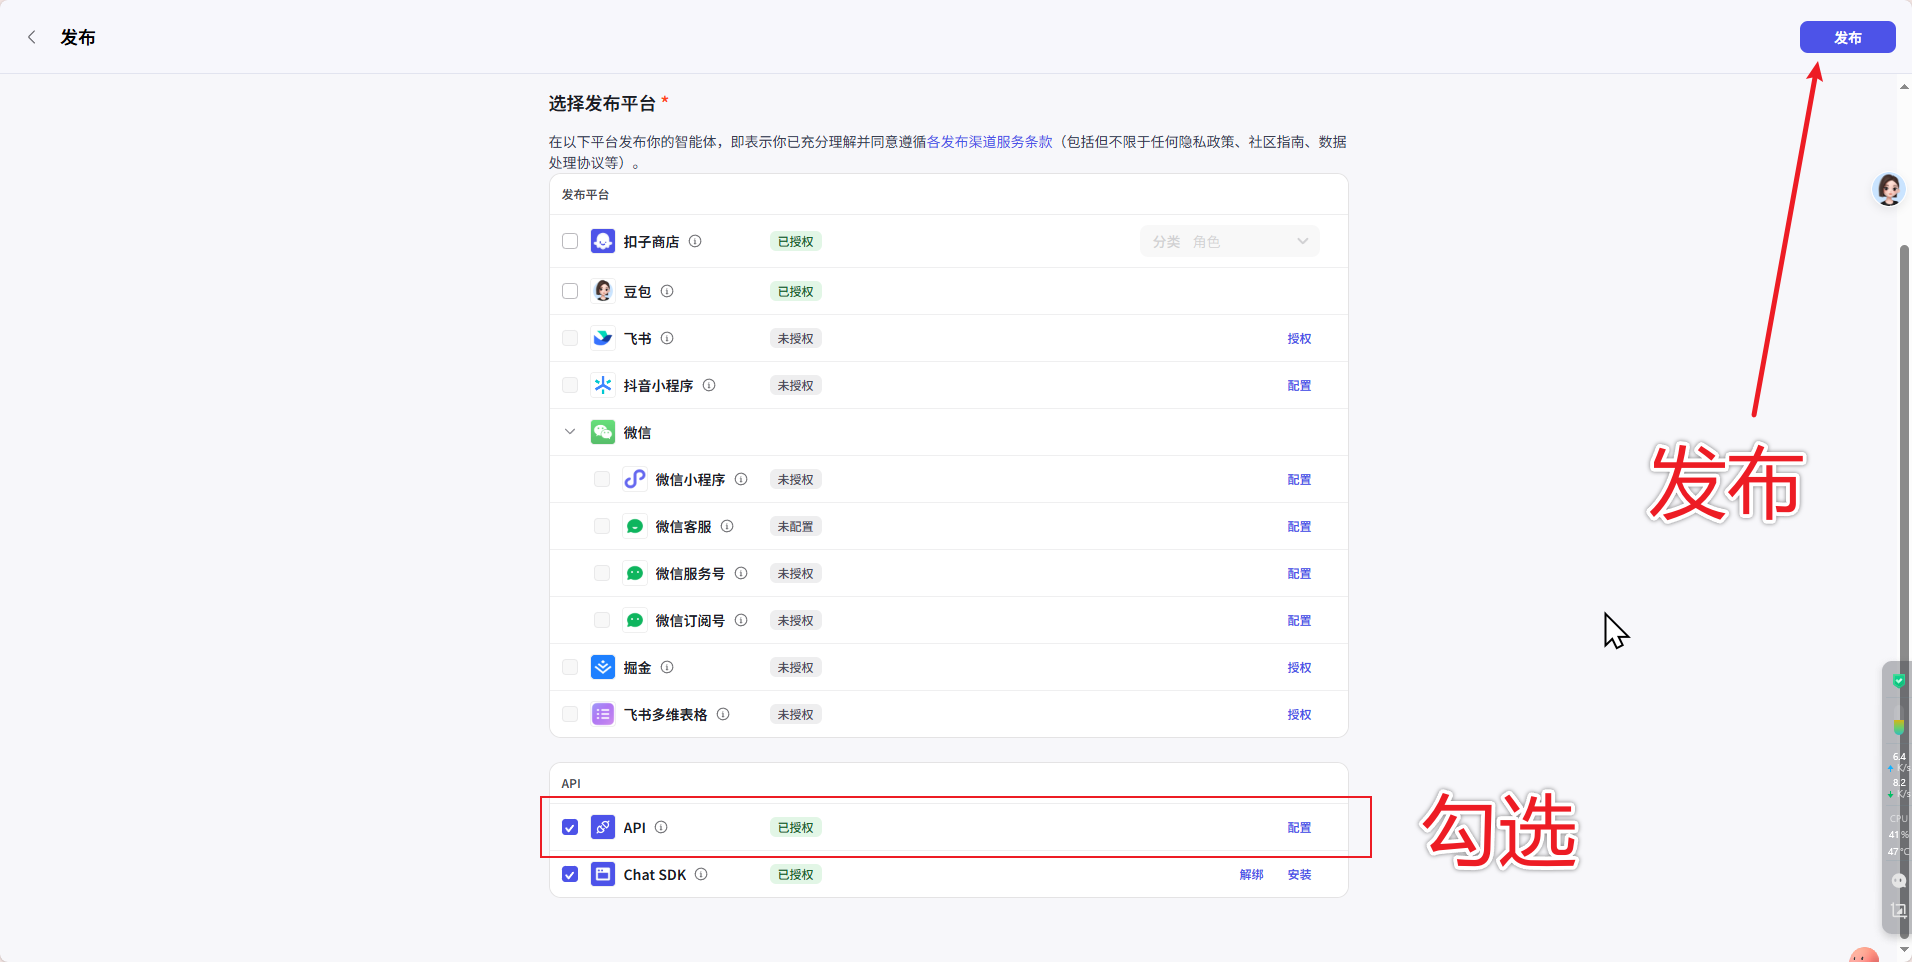Open the avatar icon at right edge
Viewport: 1912px width, 962px height.
click(x=1888, y=188)
